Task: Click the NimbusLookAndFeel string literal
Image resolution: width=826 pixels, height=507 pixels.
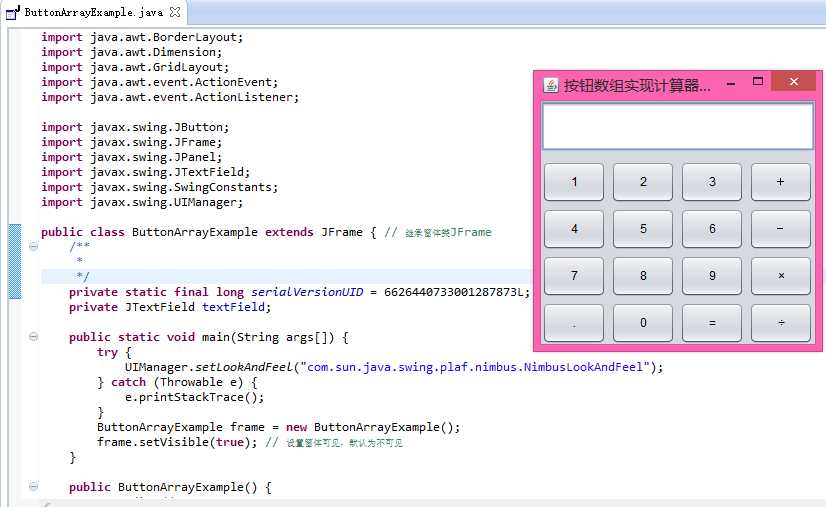Action: coord(476,367)
